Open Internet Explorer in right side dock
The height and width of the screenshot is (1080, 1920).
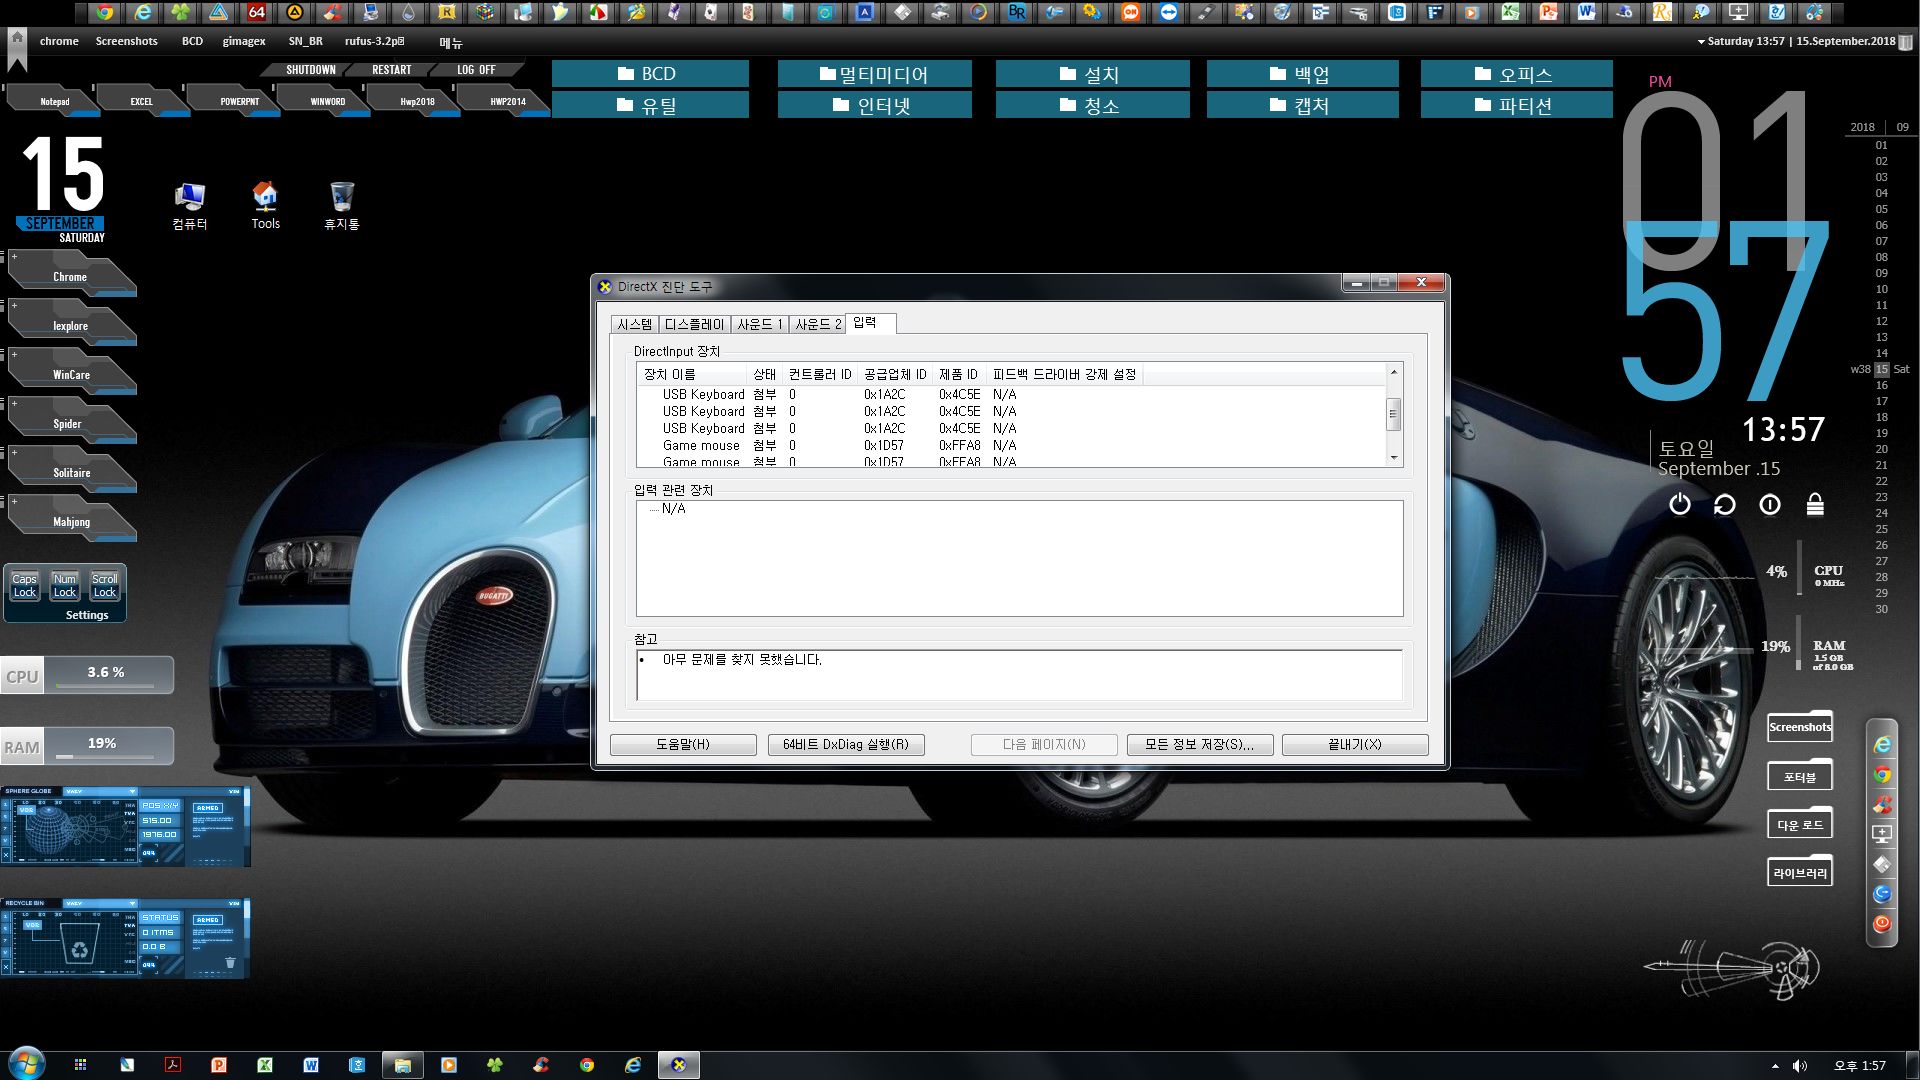point(1882,744)
